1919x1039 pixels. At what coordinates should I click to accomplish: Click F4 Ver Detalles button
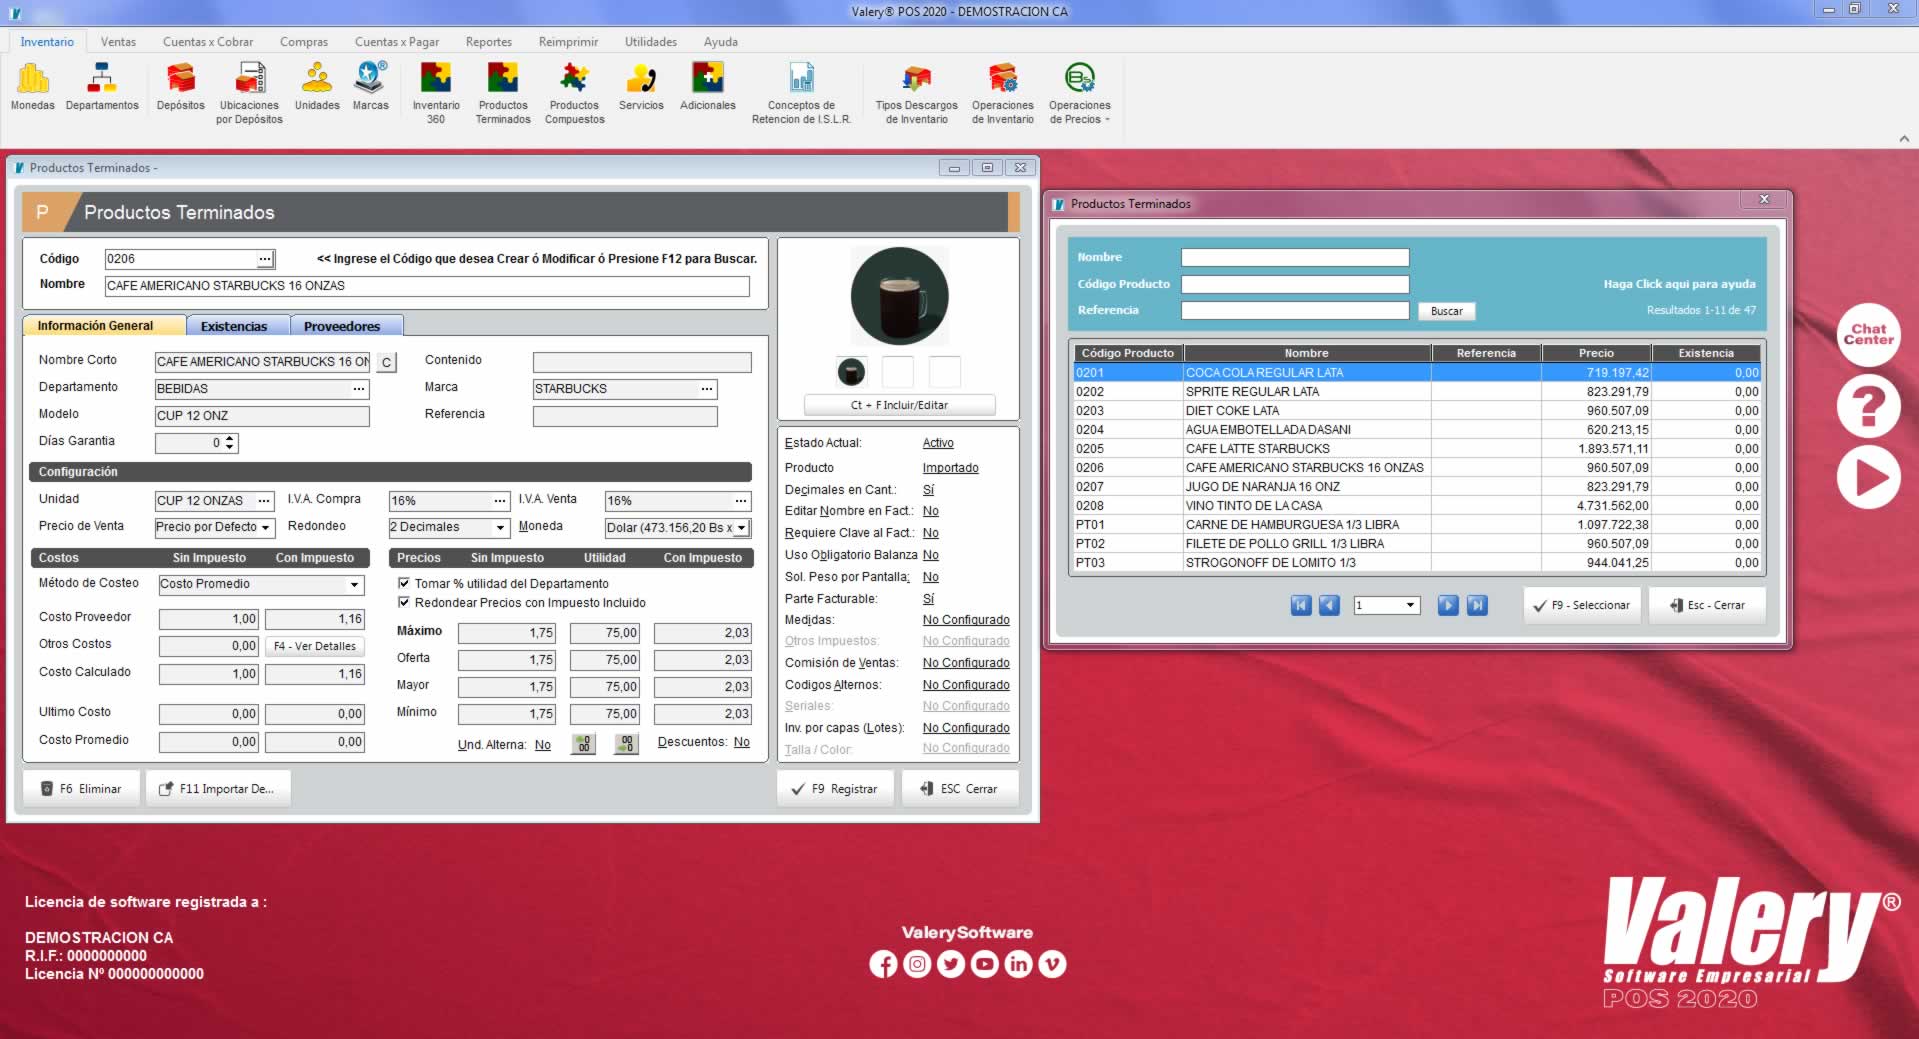click(315, 646)
